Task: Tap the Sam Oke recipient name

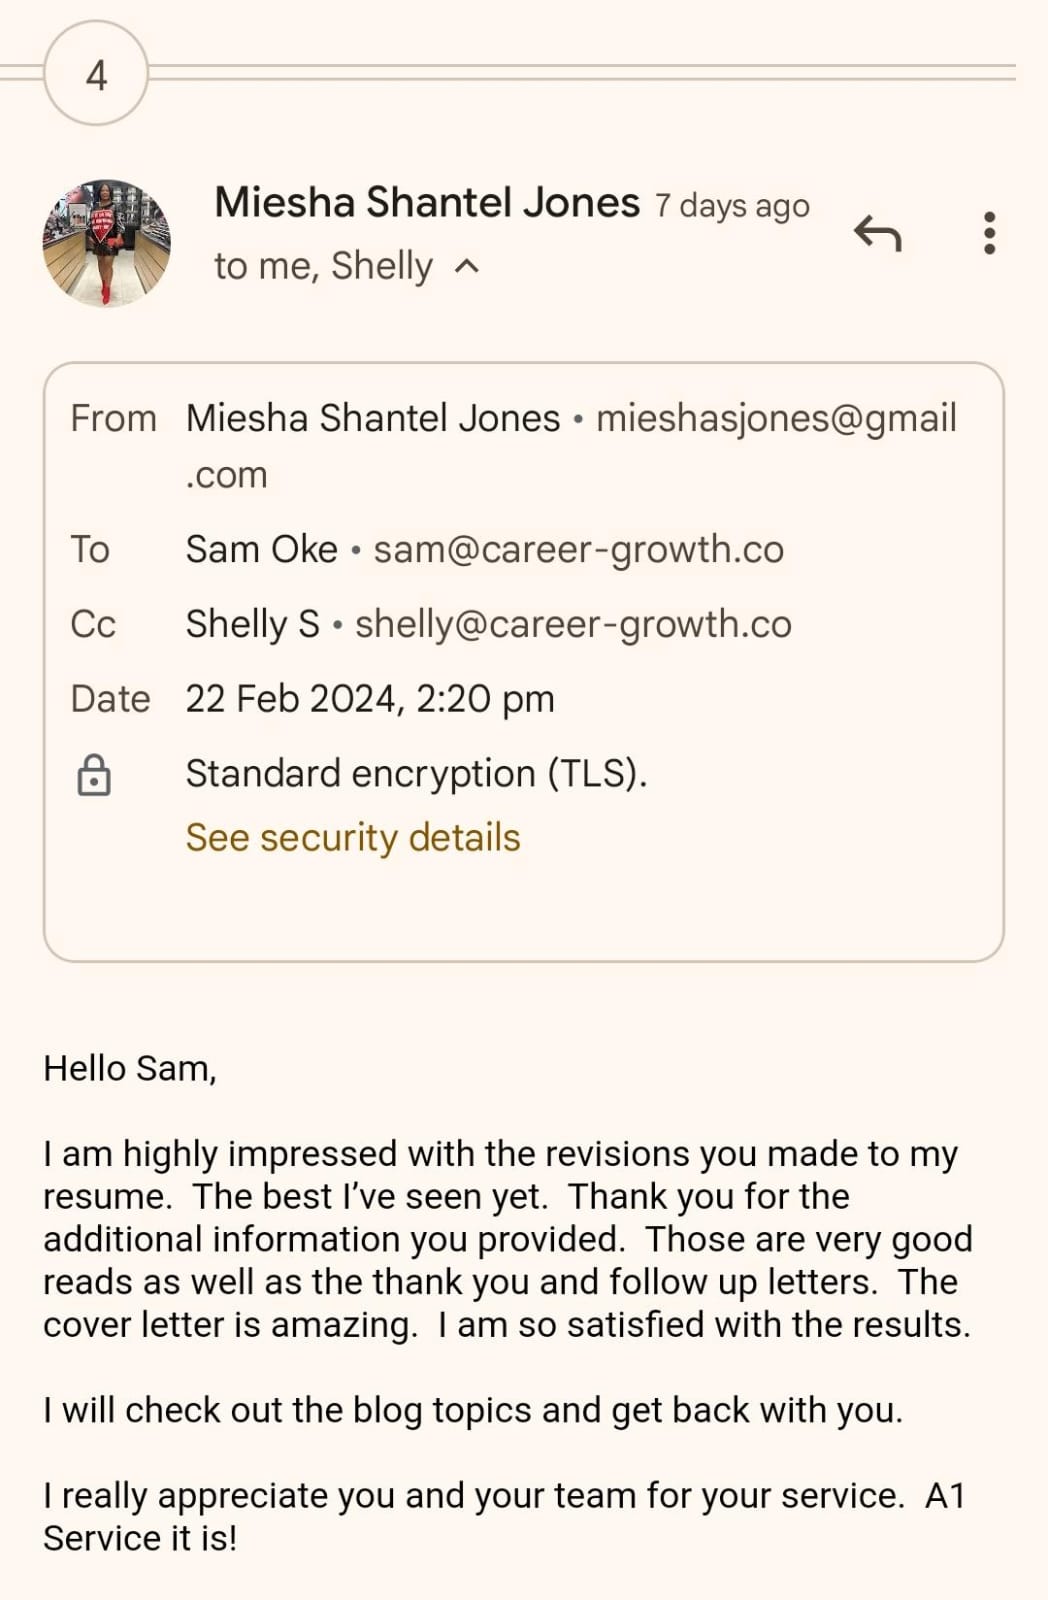Action: 262,549
